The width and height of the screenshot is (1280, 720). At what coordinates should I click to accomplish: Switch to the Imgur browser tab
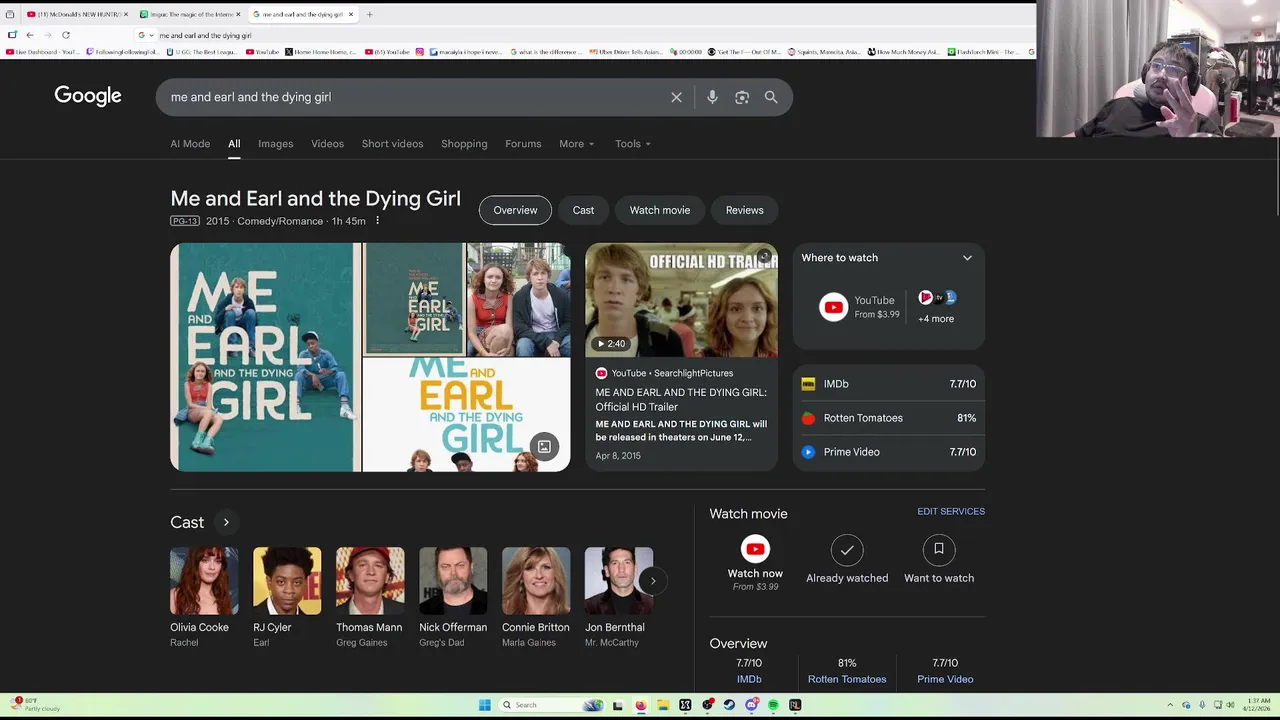click(x=190, y=14)
